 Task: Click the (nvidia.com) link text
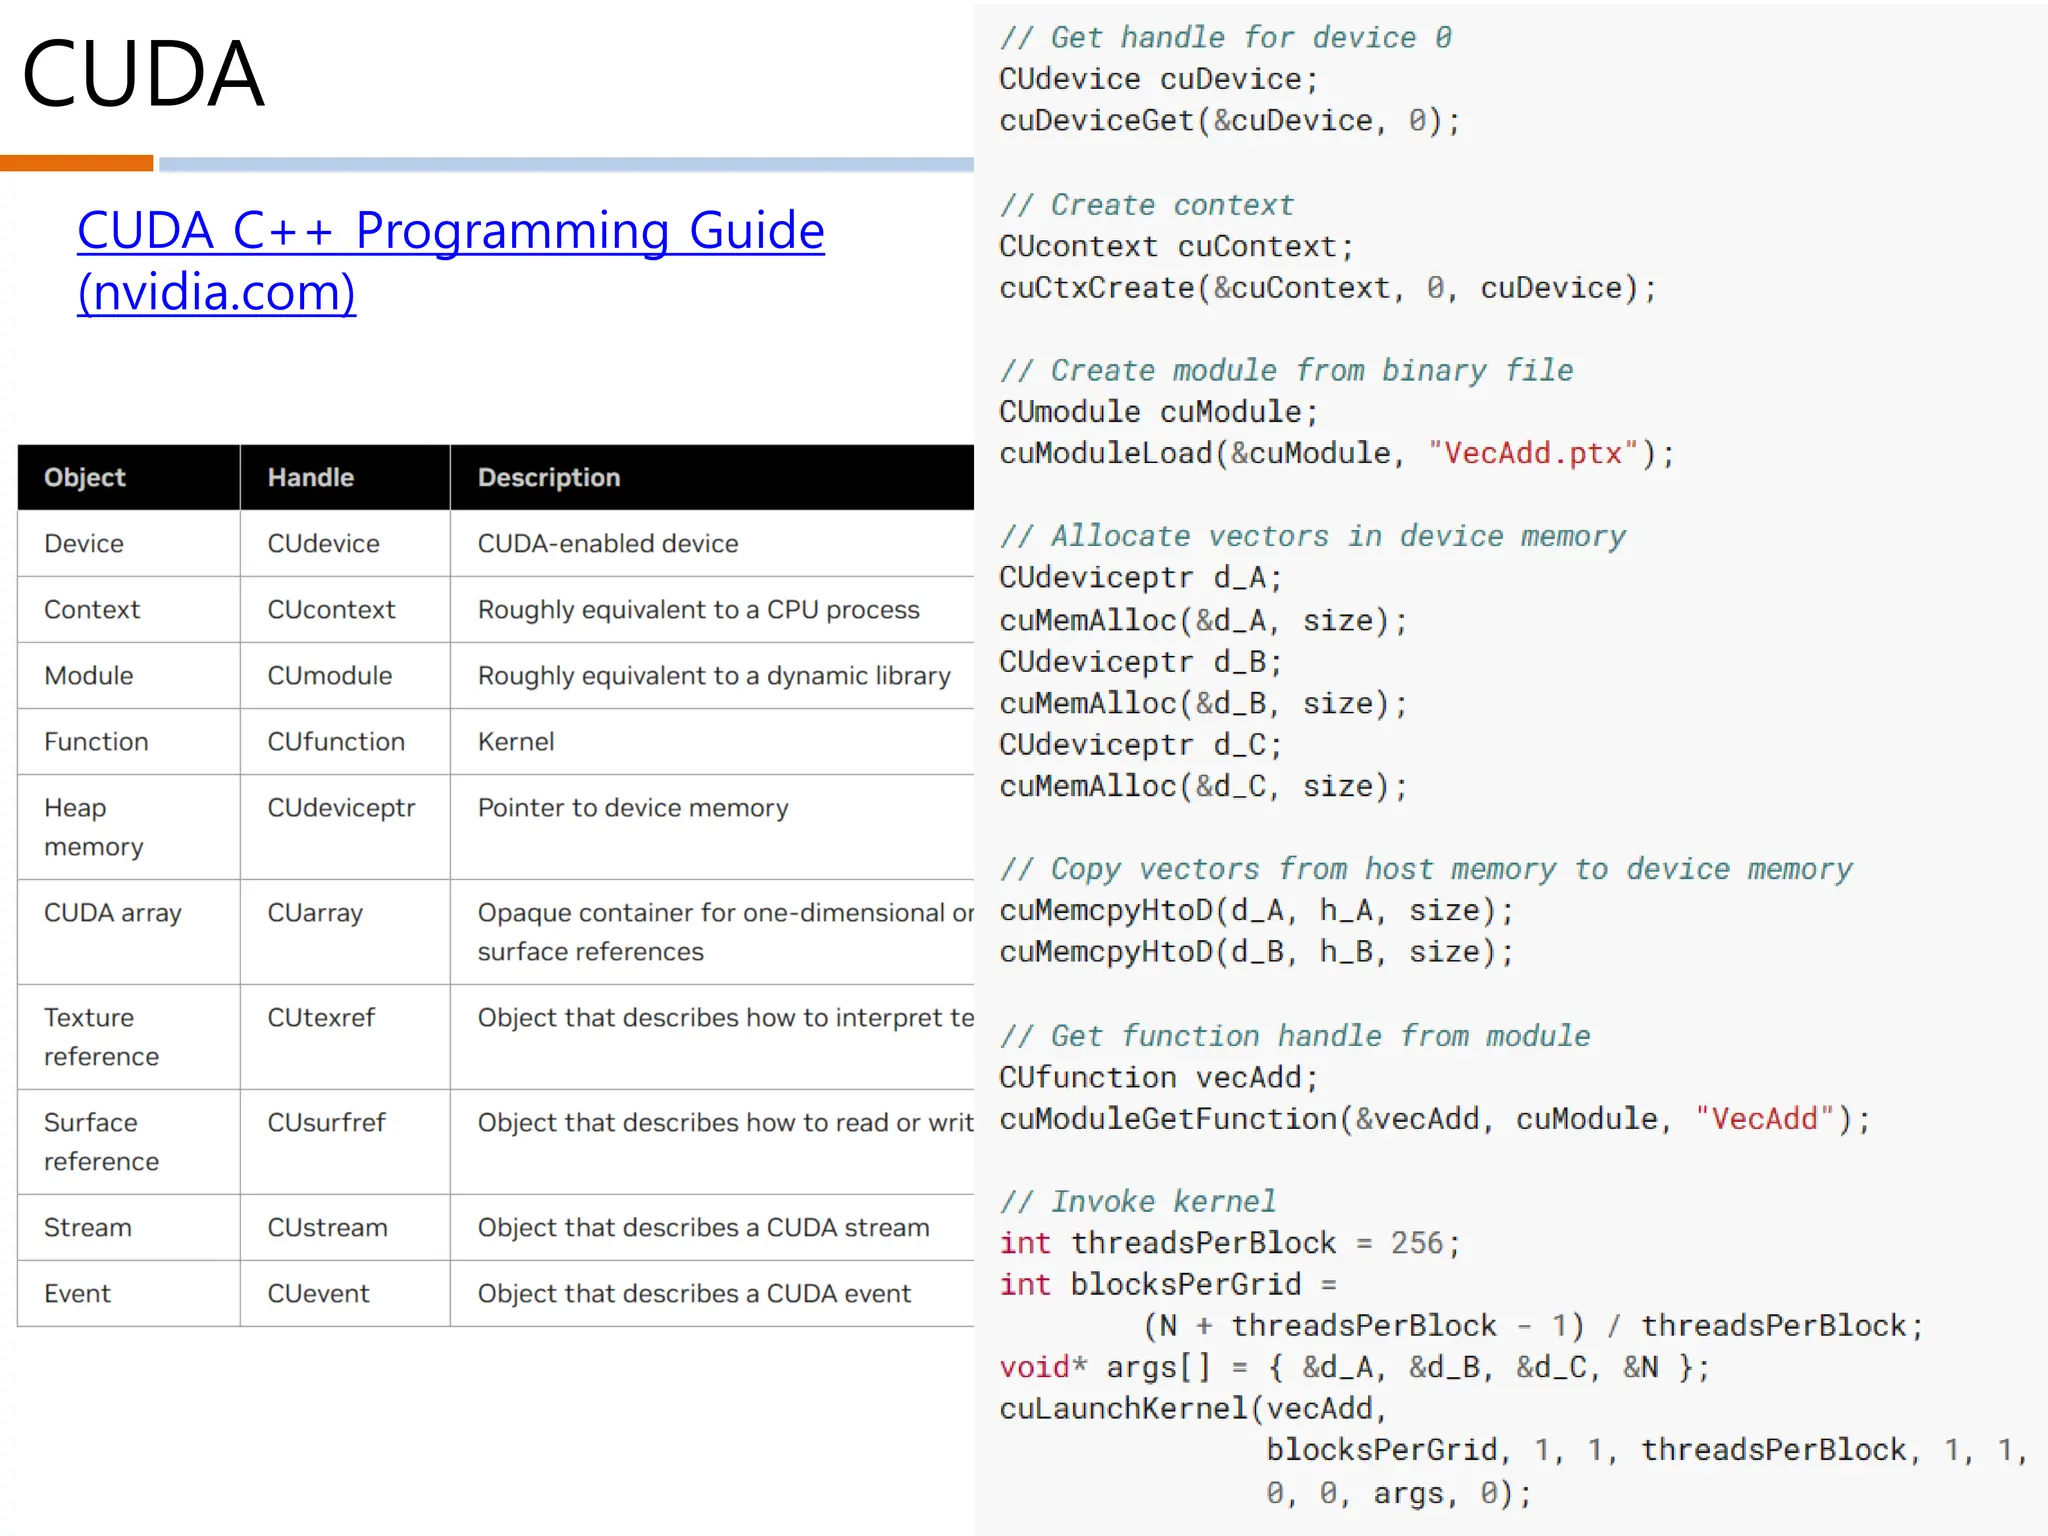216,293
